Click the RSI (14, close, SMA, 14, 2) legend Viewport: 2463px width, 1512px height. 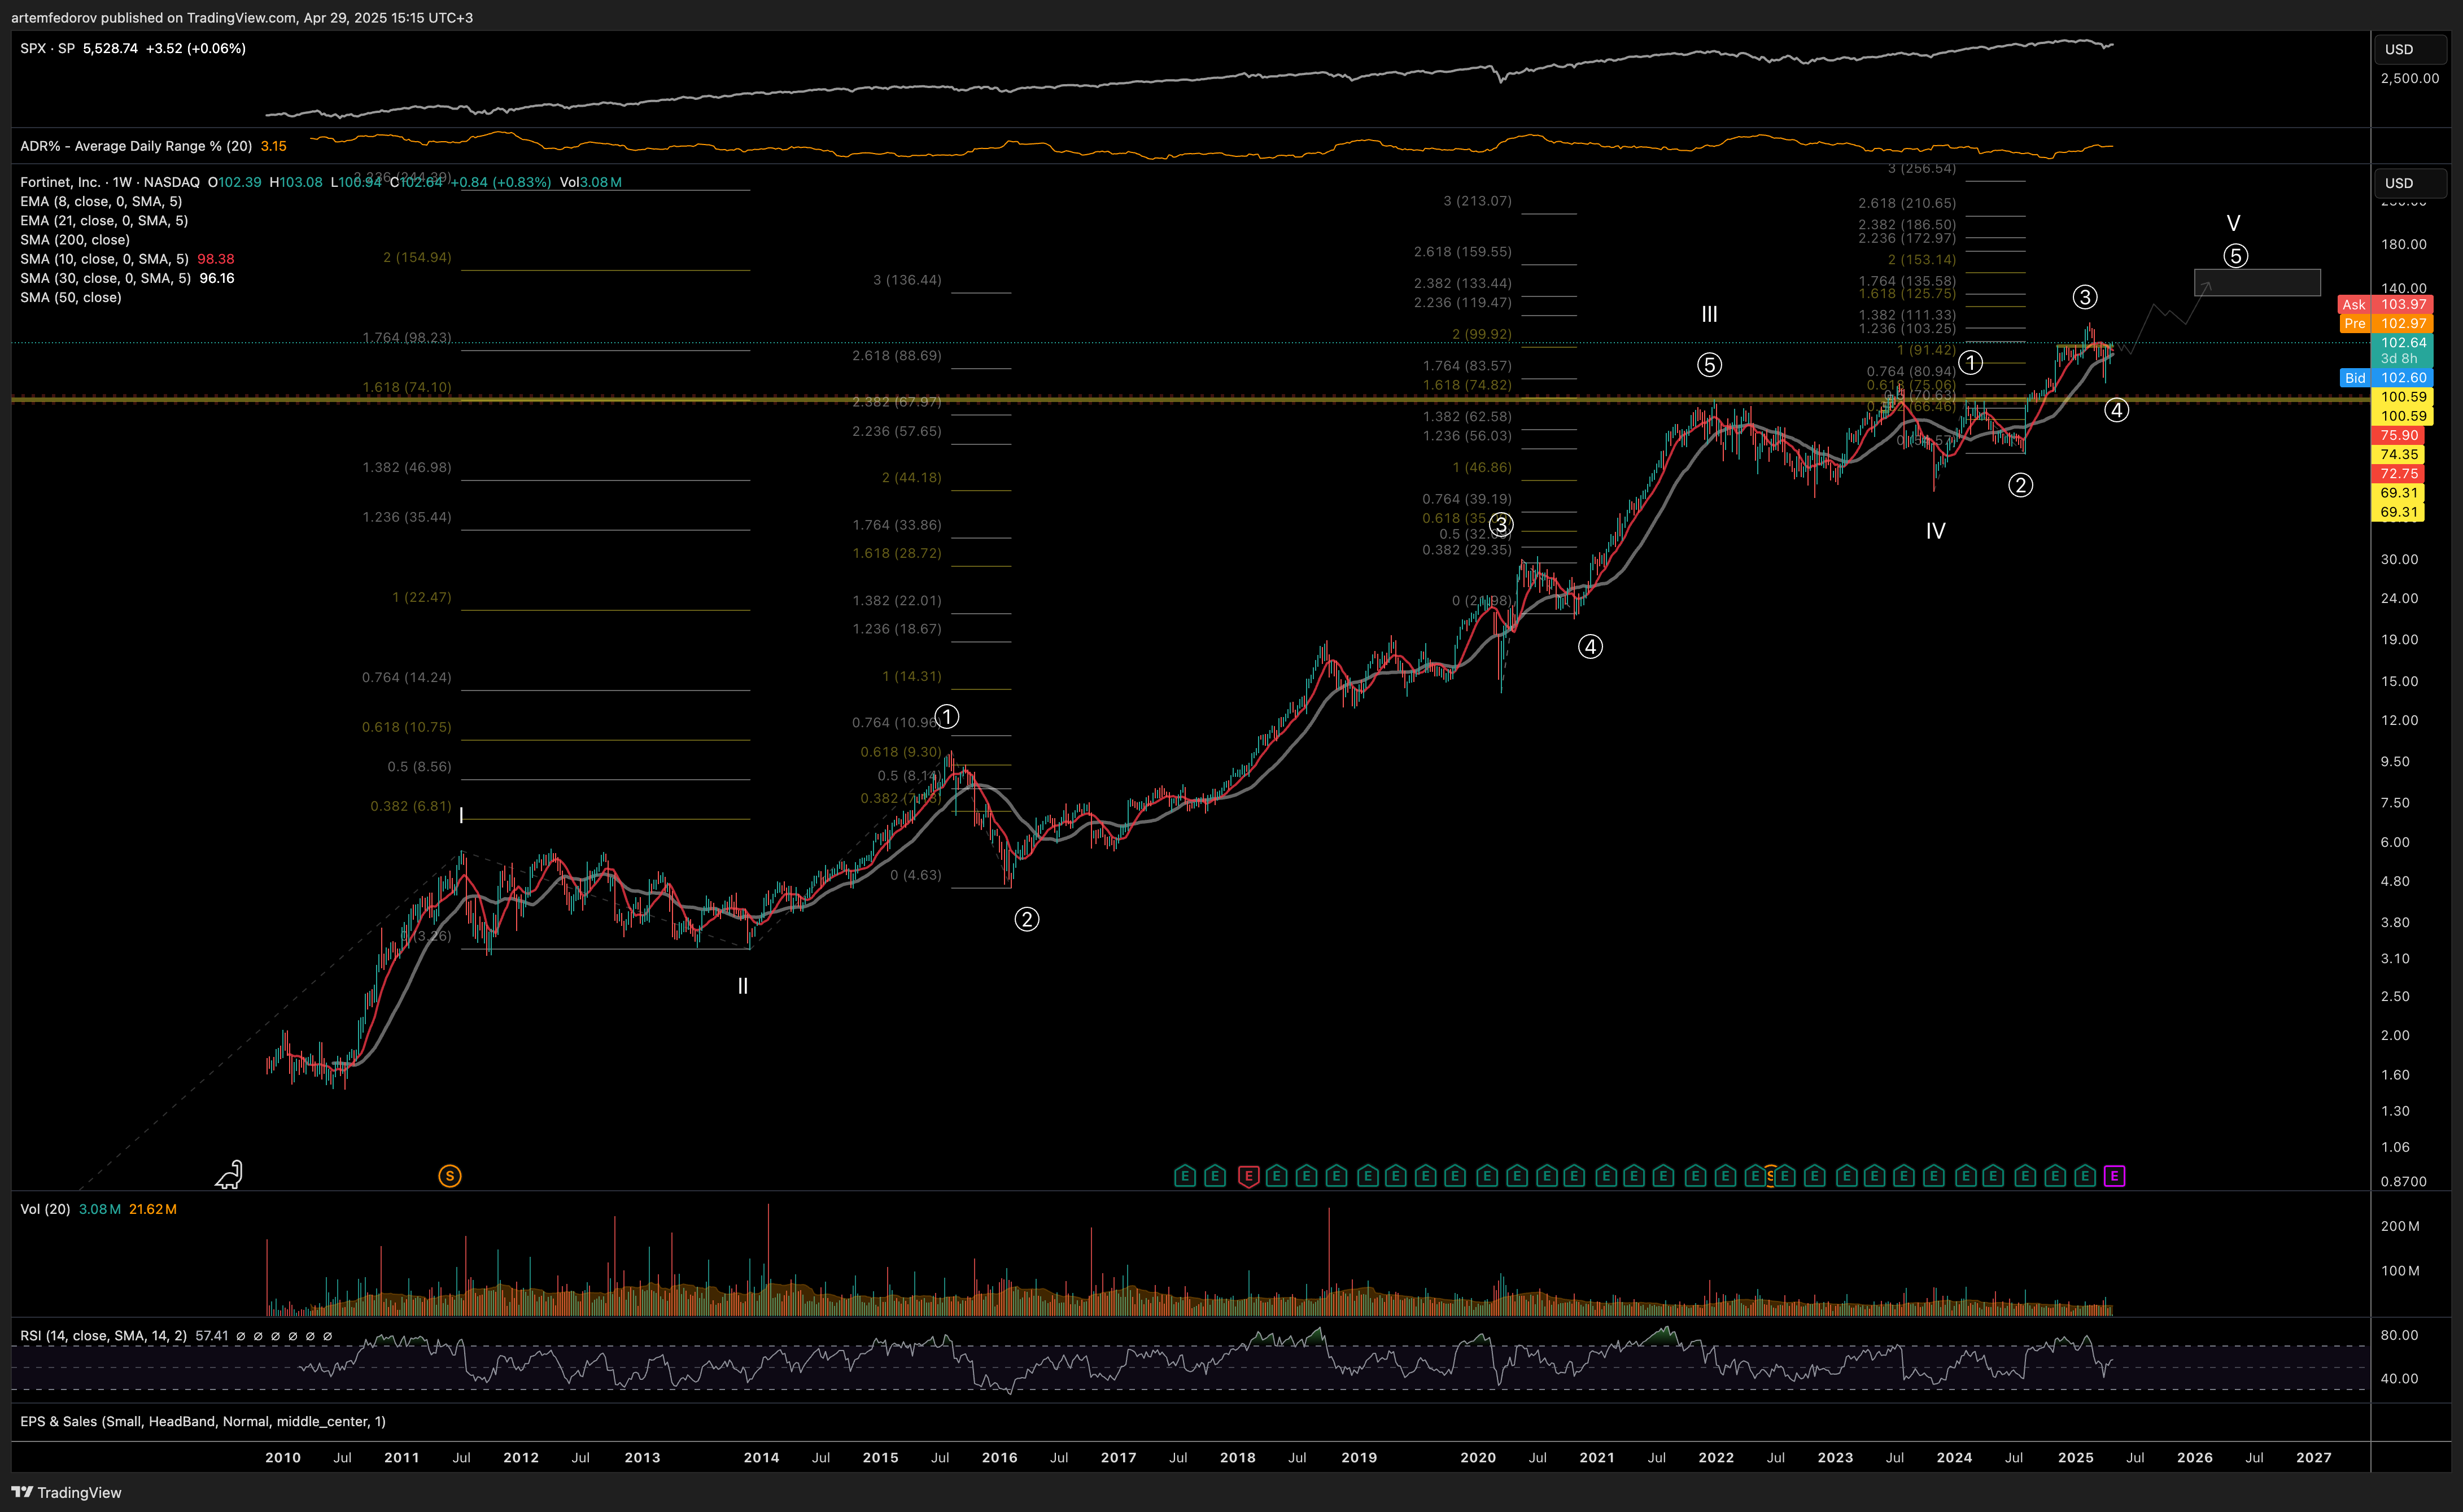click(x=103, y=1335)
